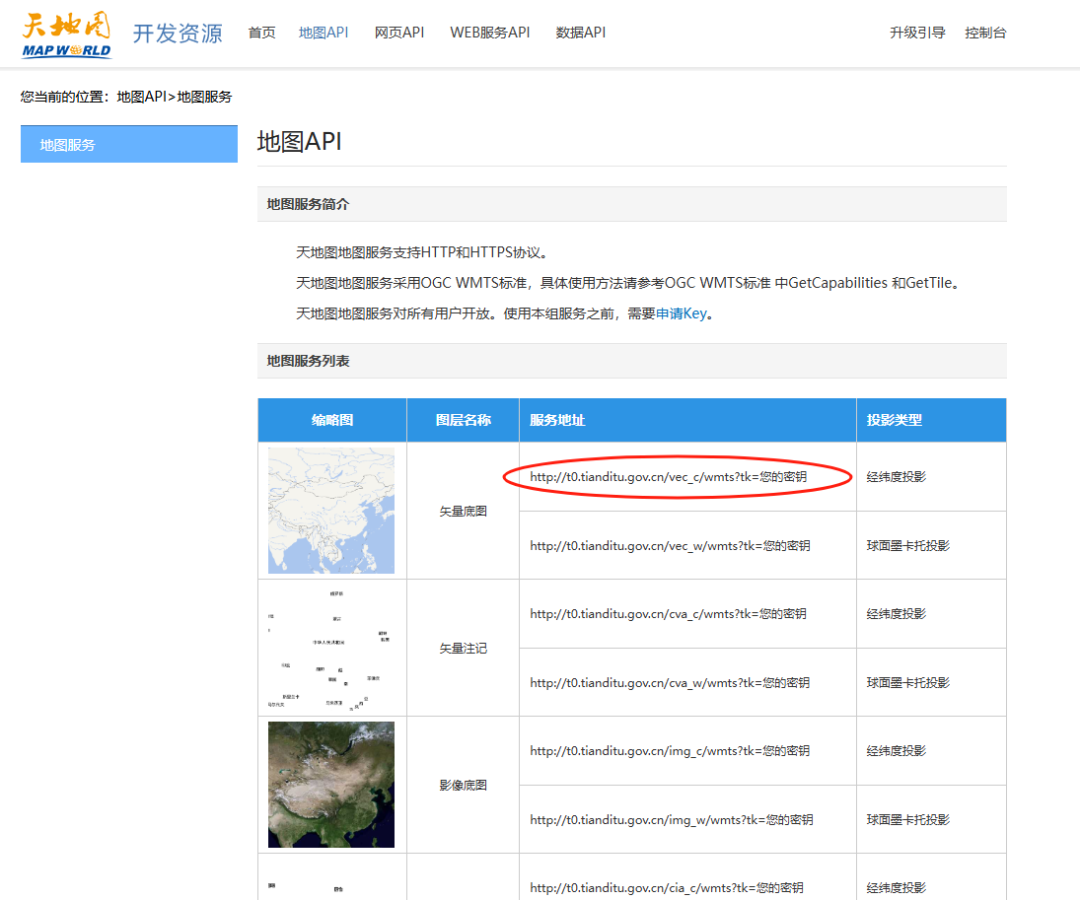Click the 矢量注记 thumbnail image
The width and height of the screenshot is (1080, 900).
pyautogui.click(x=331, y=647)
